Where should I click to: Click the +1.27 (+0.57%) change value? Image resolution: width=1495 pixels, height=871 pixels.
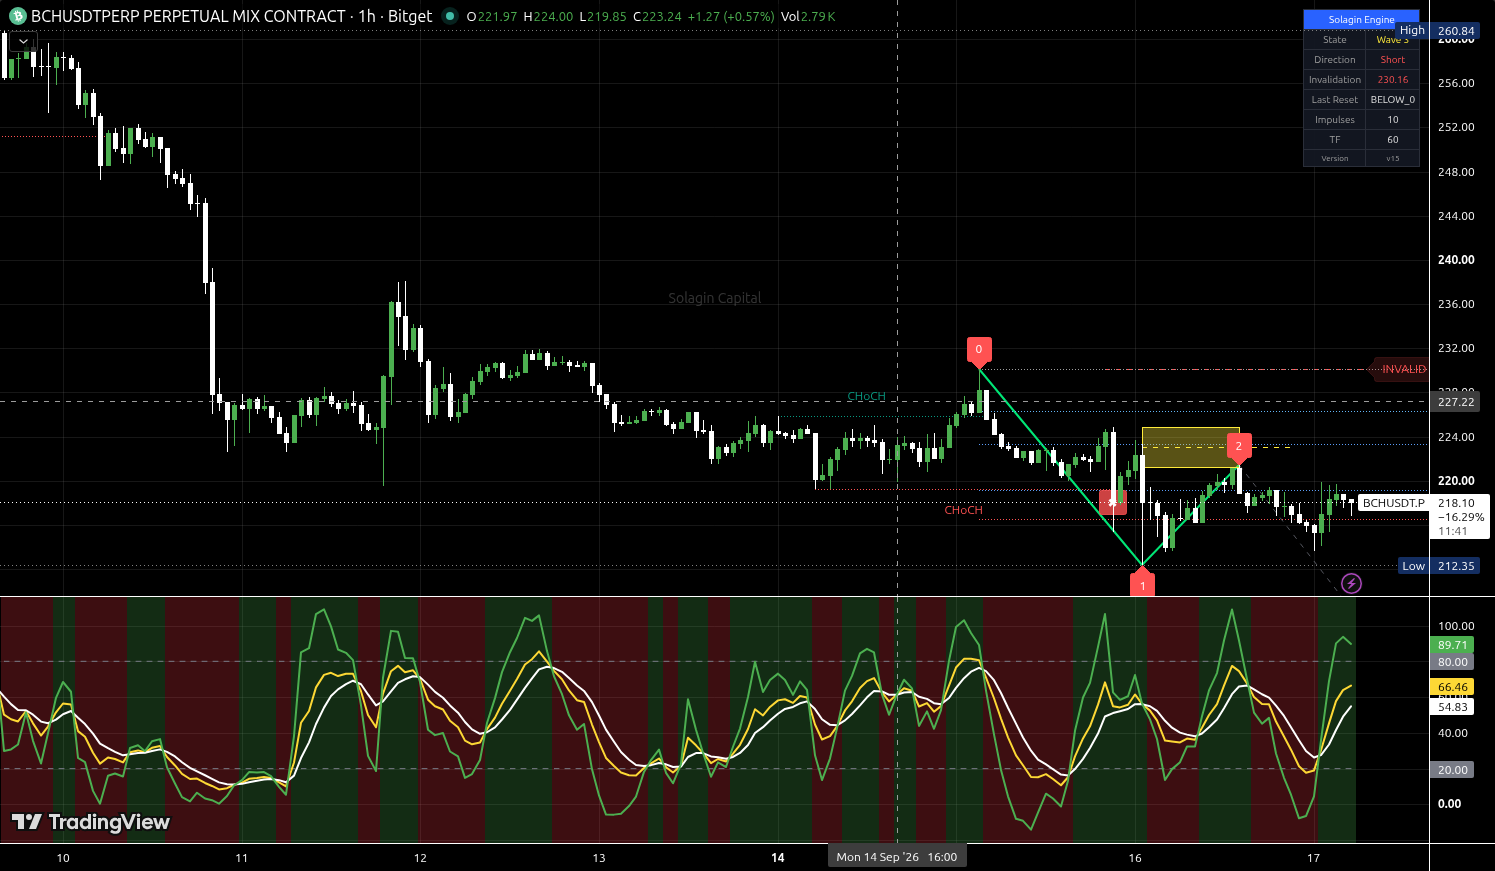[x=733, y=16]
